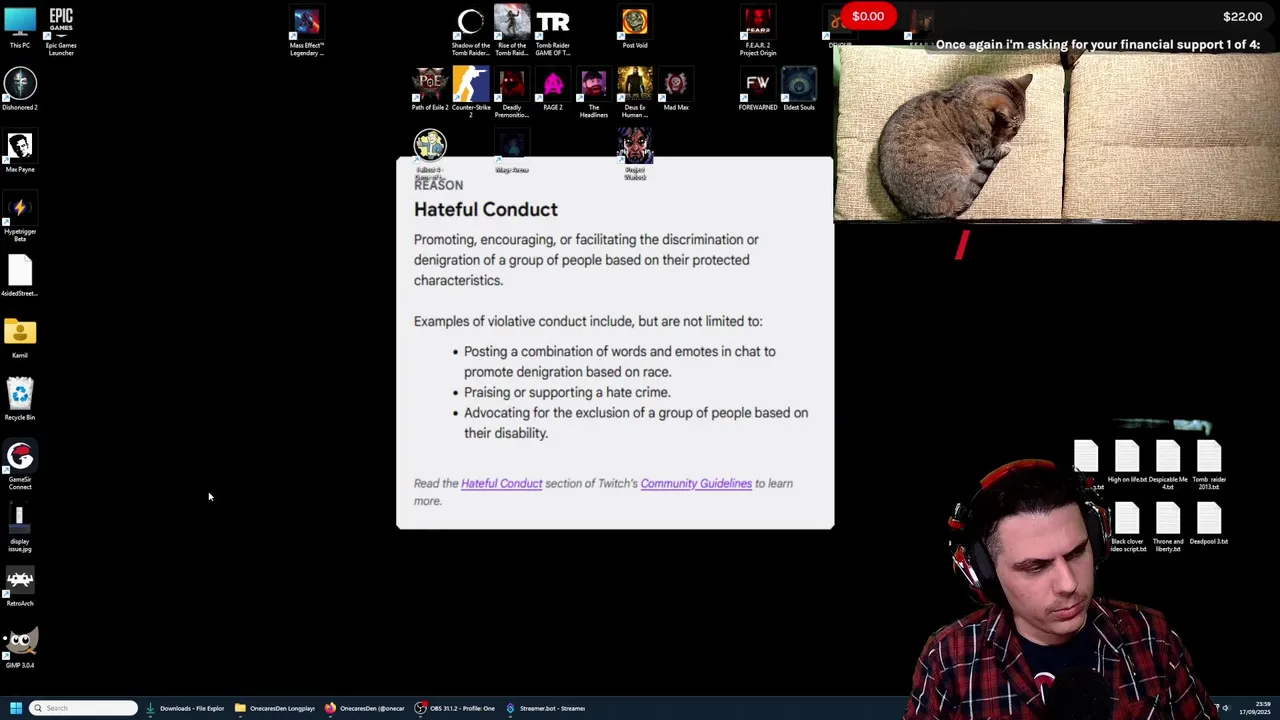The image size is (1280, 720).
Task: Switch to OnecaresDen Longplays folder window
Action: 275,708
